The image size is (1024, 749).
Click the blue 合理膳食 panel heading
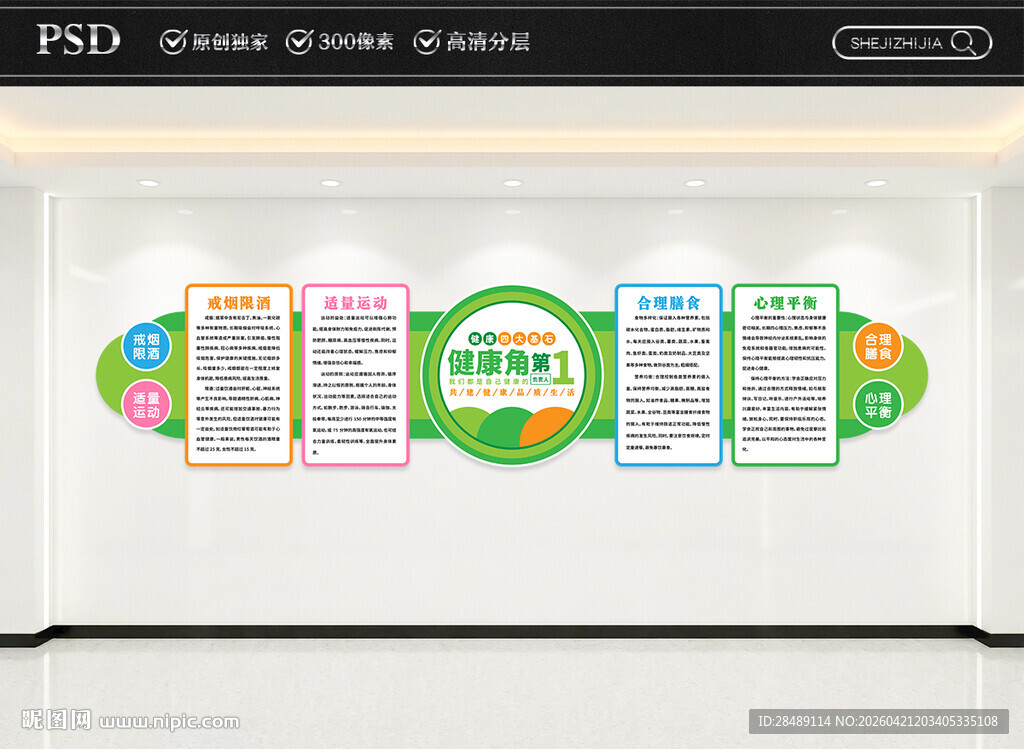(x=668, y=303)
